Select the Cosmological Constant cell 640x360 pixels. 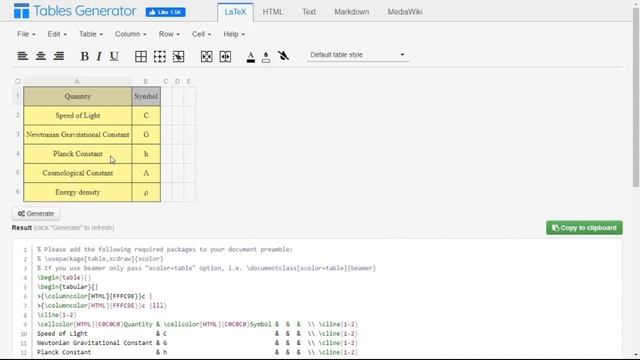[78, 173]
